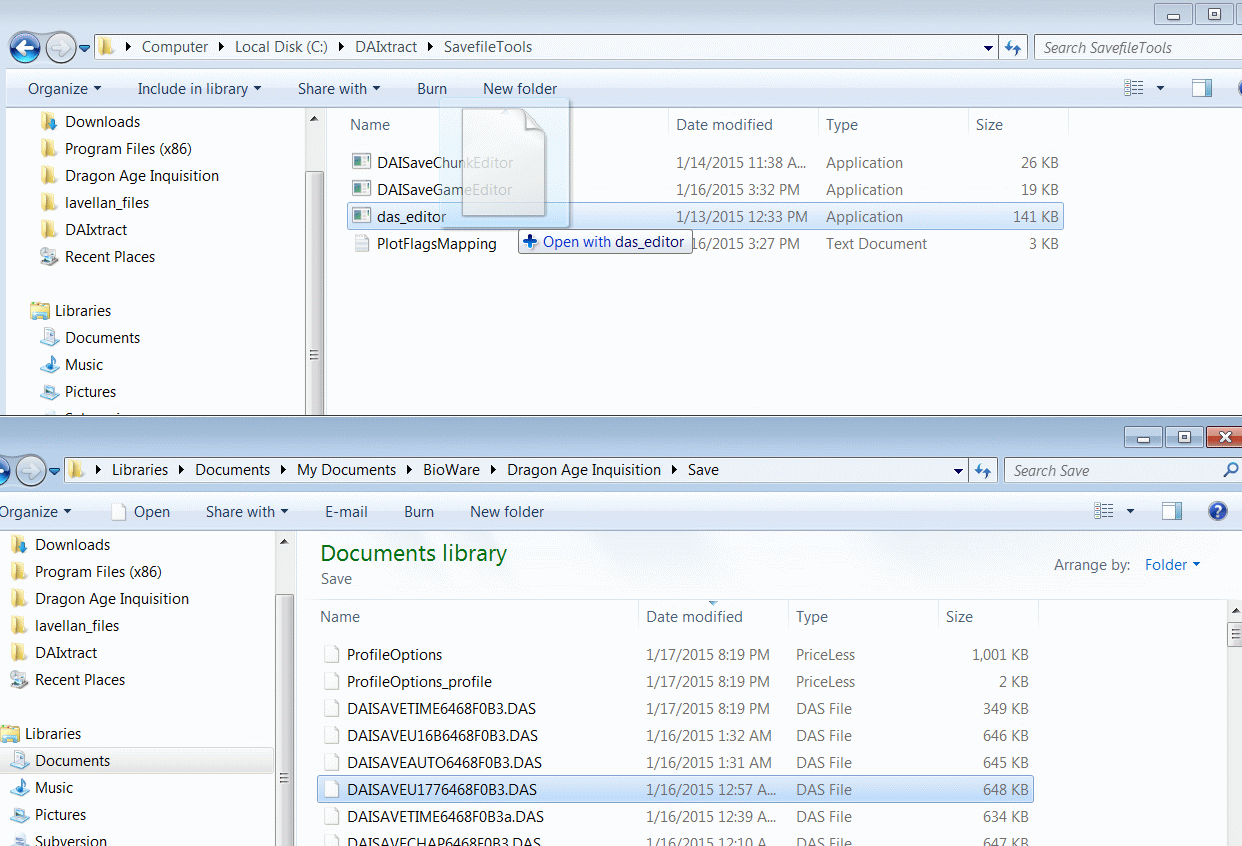Select Downloads in bottom window sidebar

coord(72,544)
